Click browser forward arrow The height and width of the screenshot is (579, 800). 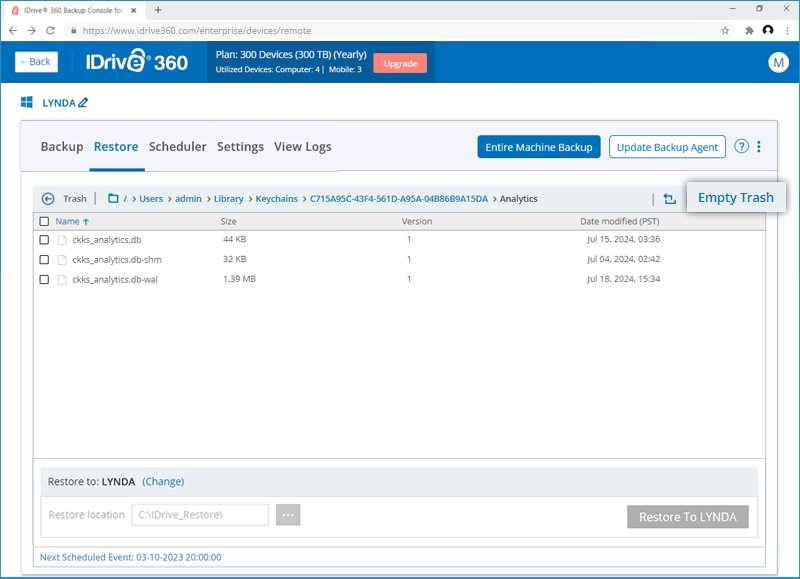coord(32,31)
